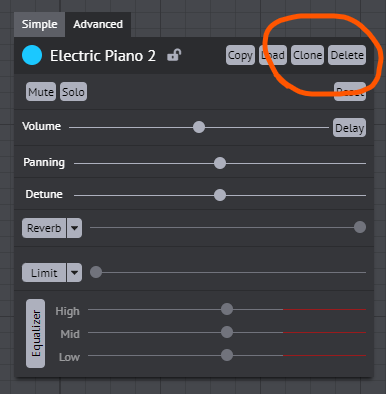Click the cyan instrument color circle
Screen dimensions: 386x394
[32, 55]
